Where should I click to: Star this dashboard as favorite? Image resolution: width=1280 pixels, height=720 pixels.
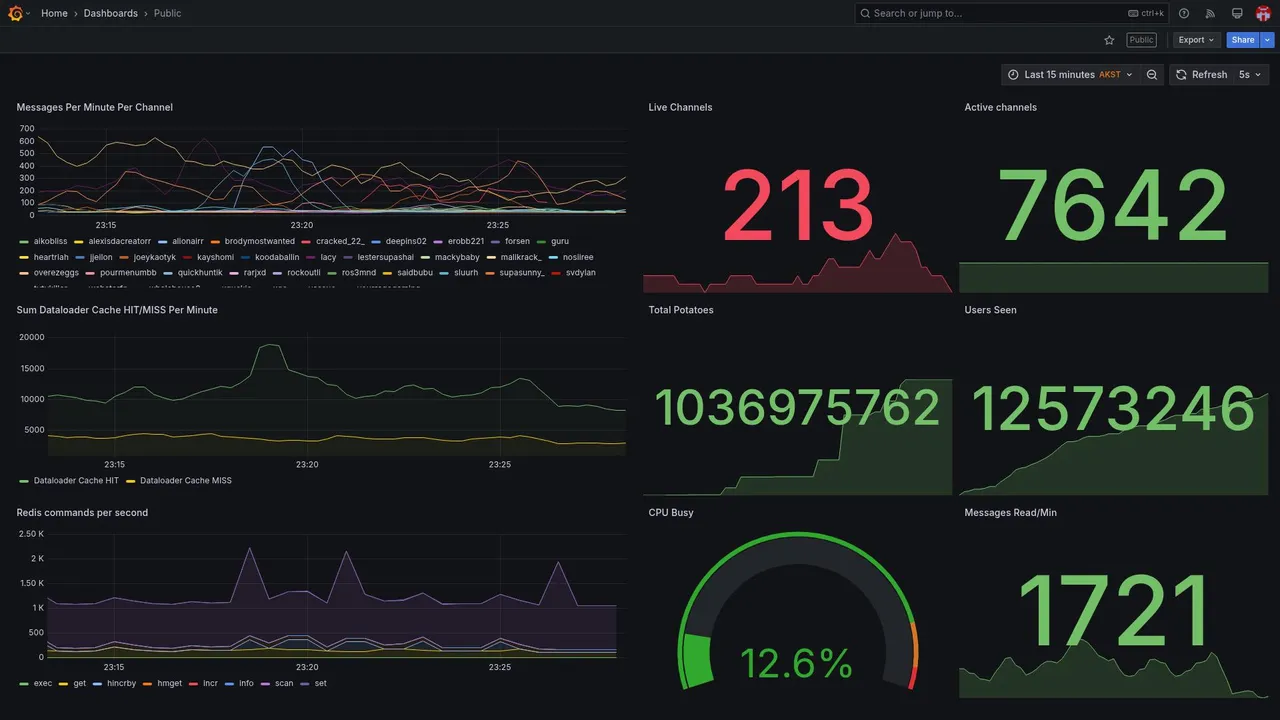tap(1109, 40)
